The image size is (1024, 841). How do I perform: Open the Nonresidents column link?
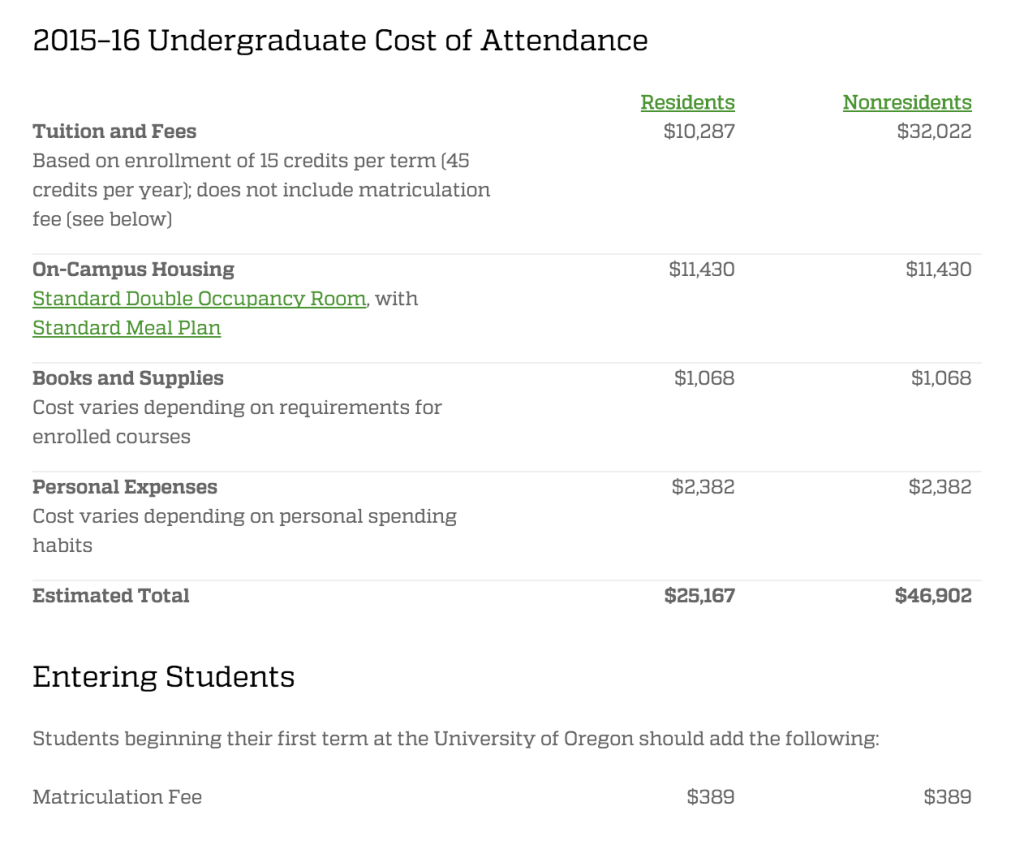point(906,103)
